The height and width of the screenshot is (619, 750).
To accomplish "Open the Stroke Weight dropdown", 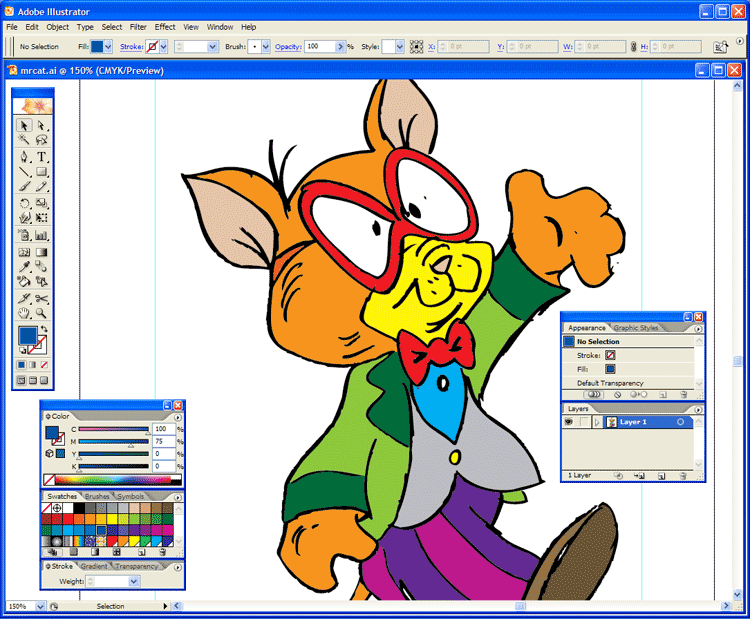I will (134, 581).
